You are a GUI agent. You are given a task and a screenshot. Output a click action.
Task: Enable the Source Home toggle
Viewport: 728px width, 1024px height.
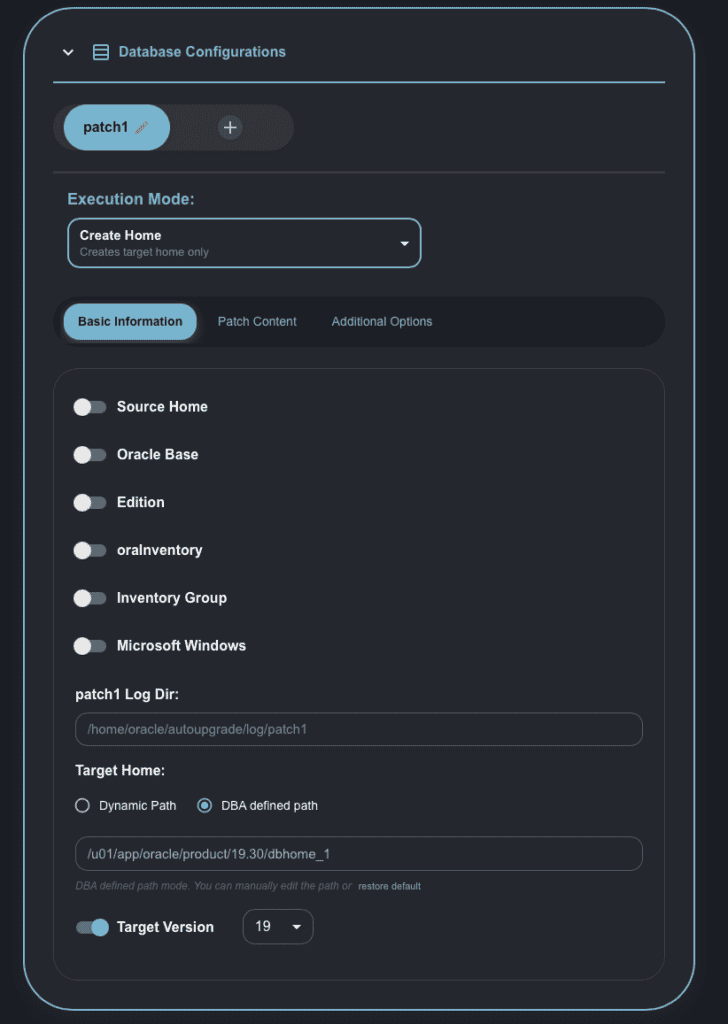(x=90, y=407)
